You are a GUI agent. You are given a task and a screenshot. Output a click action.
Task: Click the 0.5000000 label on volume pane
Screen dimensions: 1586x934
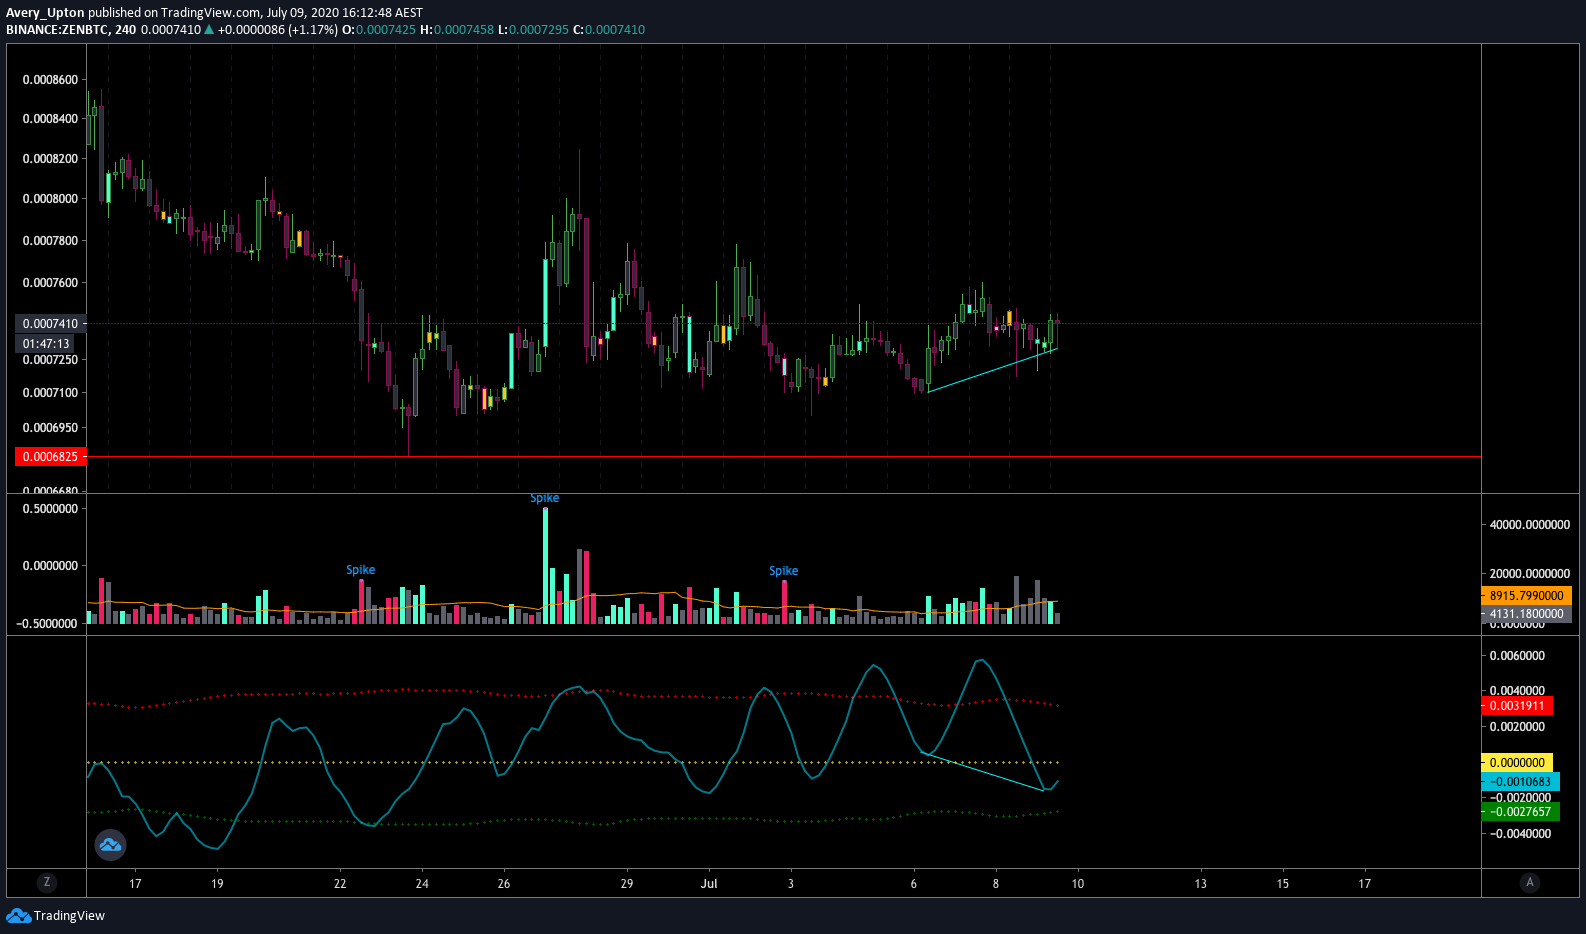click(x=50, y=509)
